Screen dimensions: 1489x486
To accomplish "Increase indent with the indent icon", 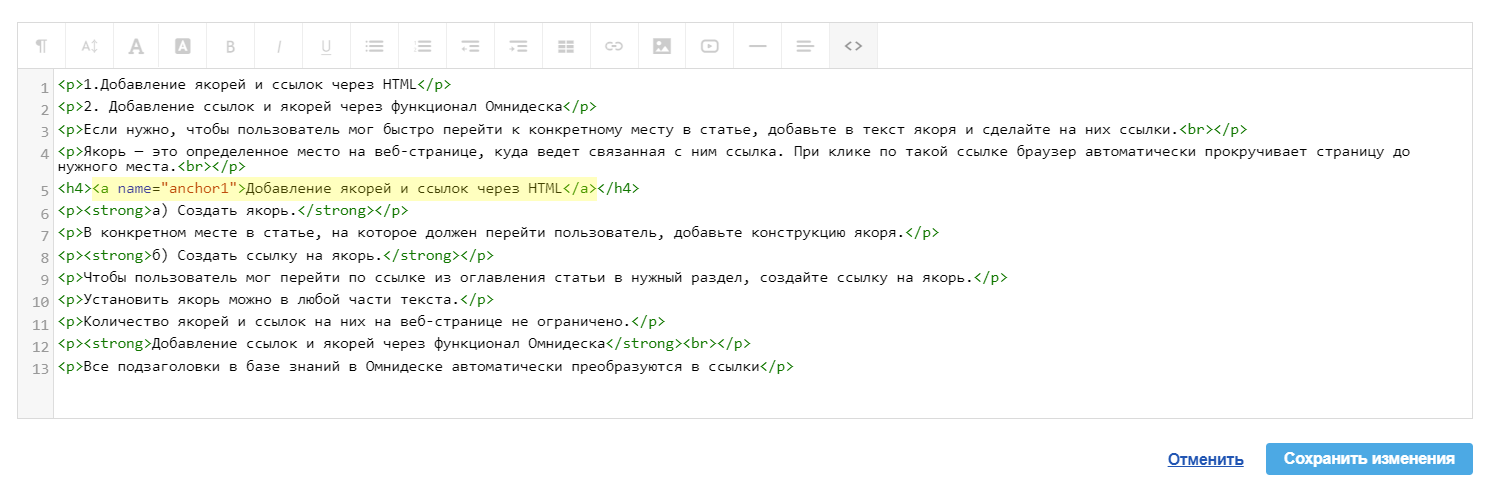I will (518, 46).
